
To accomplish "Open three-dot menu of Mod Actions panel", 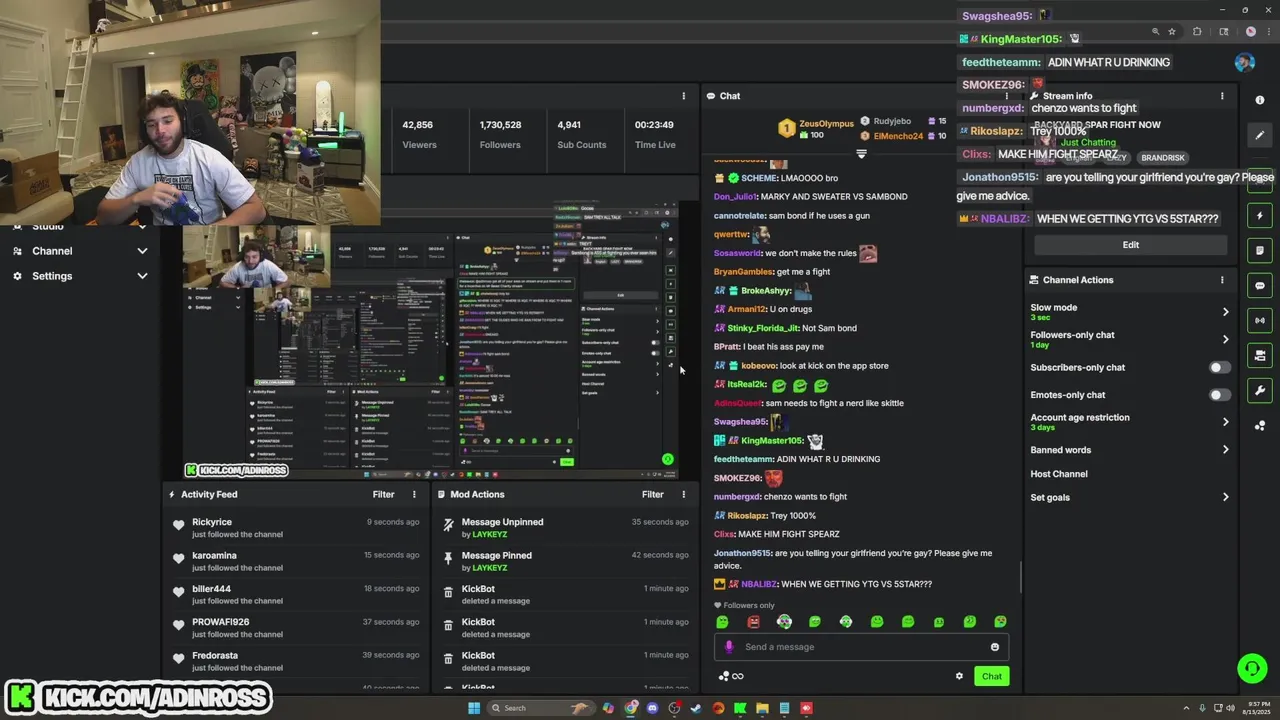I will click(684, 494).
